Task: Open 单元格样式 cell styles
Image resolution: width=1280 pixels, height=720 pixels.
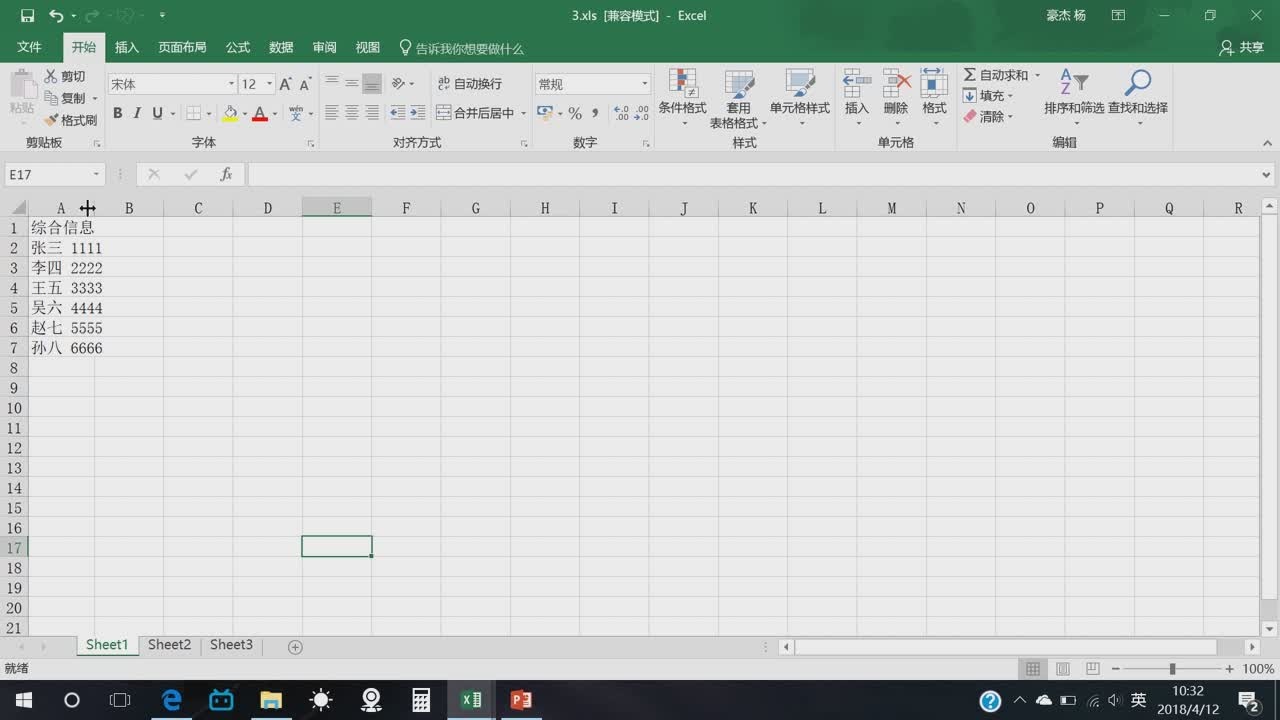Action: tap(799, 98)
